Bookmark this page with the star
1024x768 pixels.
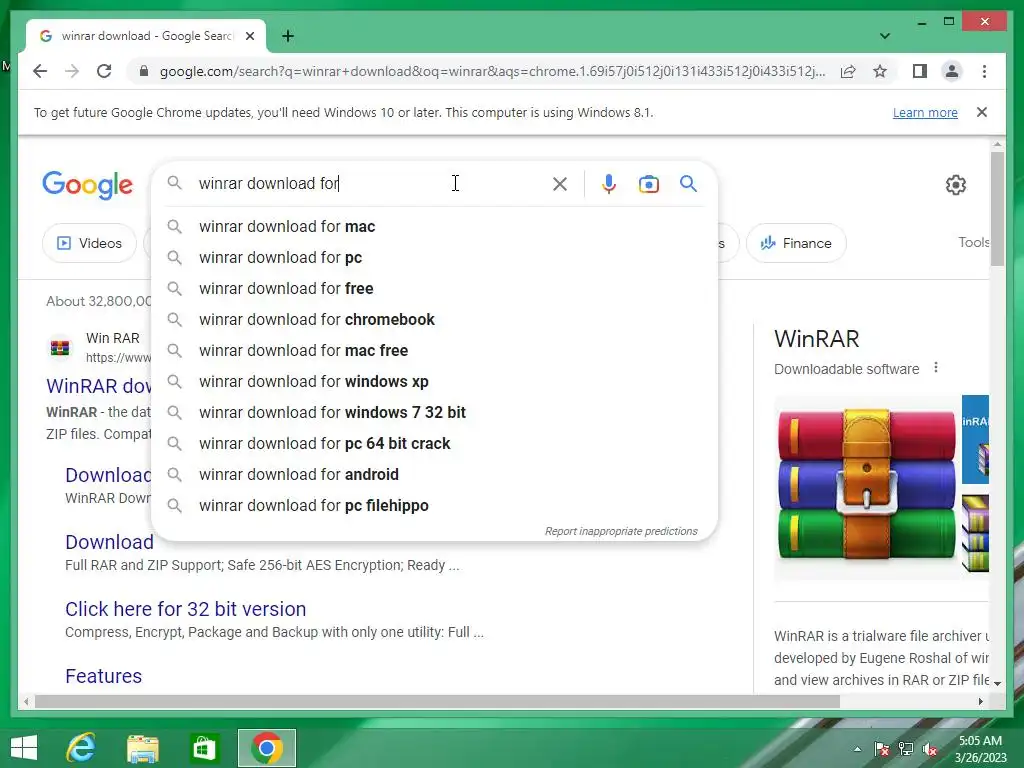(880, 71)
